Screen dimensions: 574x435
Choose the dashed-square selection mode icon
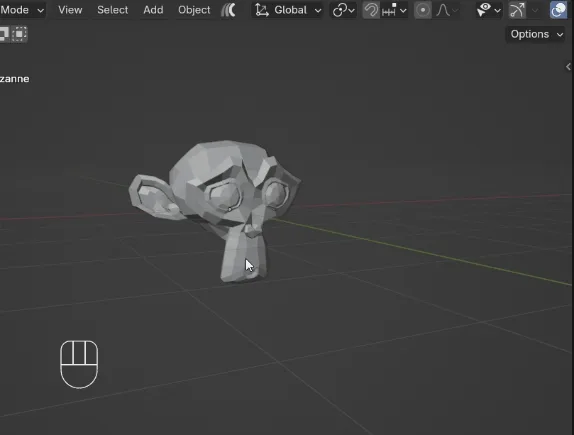click(20, 34)
